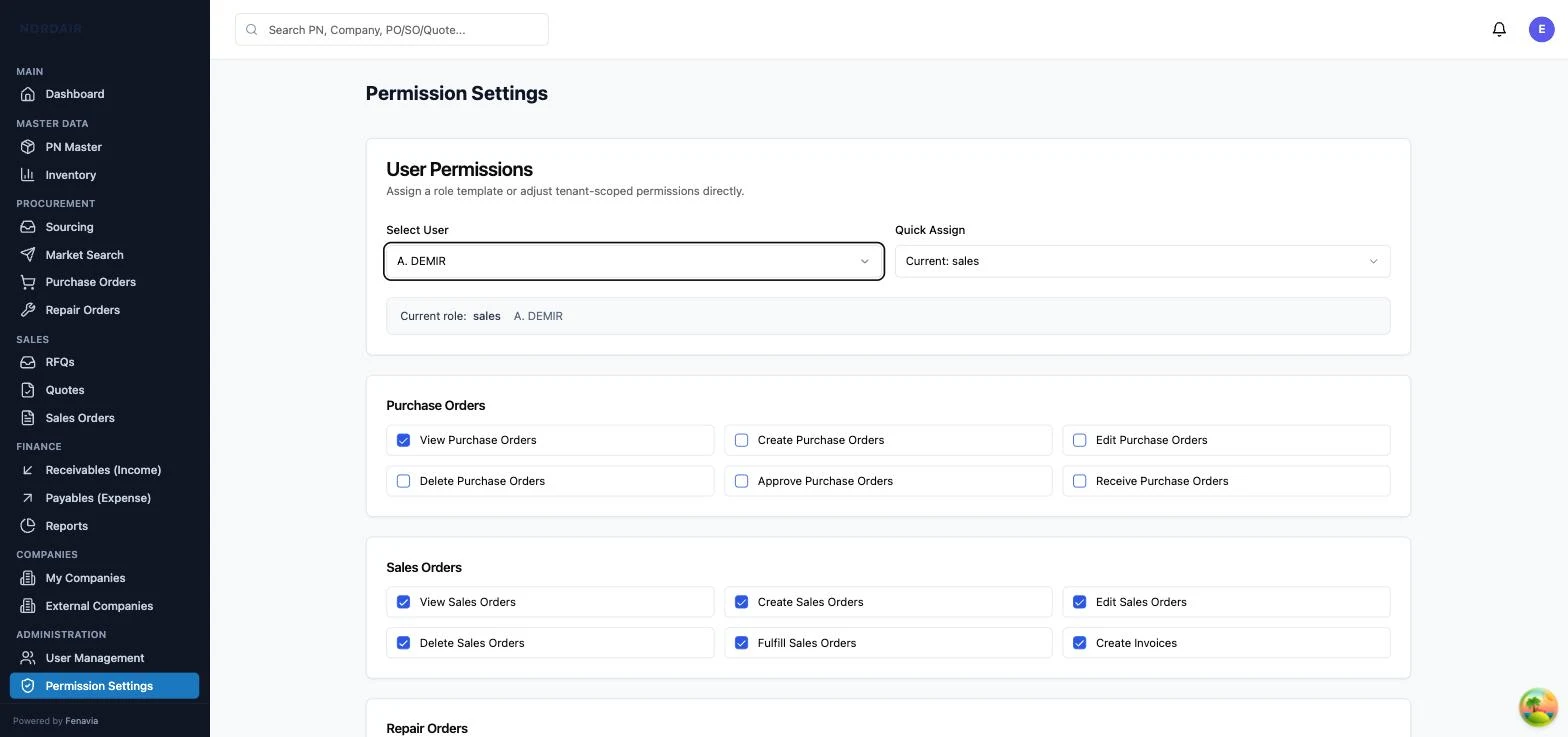Disable Edit Sales Orders permission

[x=1079, y=602]
